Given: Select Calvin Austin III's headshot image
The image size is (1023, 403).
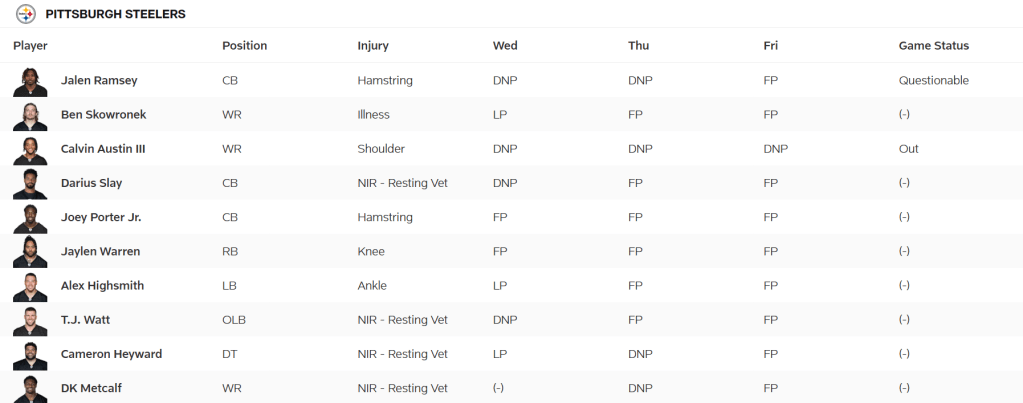Looking at the screenshot, I should 30,149.
